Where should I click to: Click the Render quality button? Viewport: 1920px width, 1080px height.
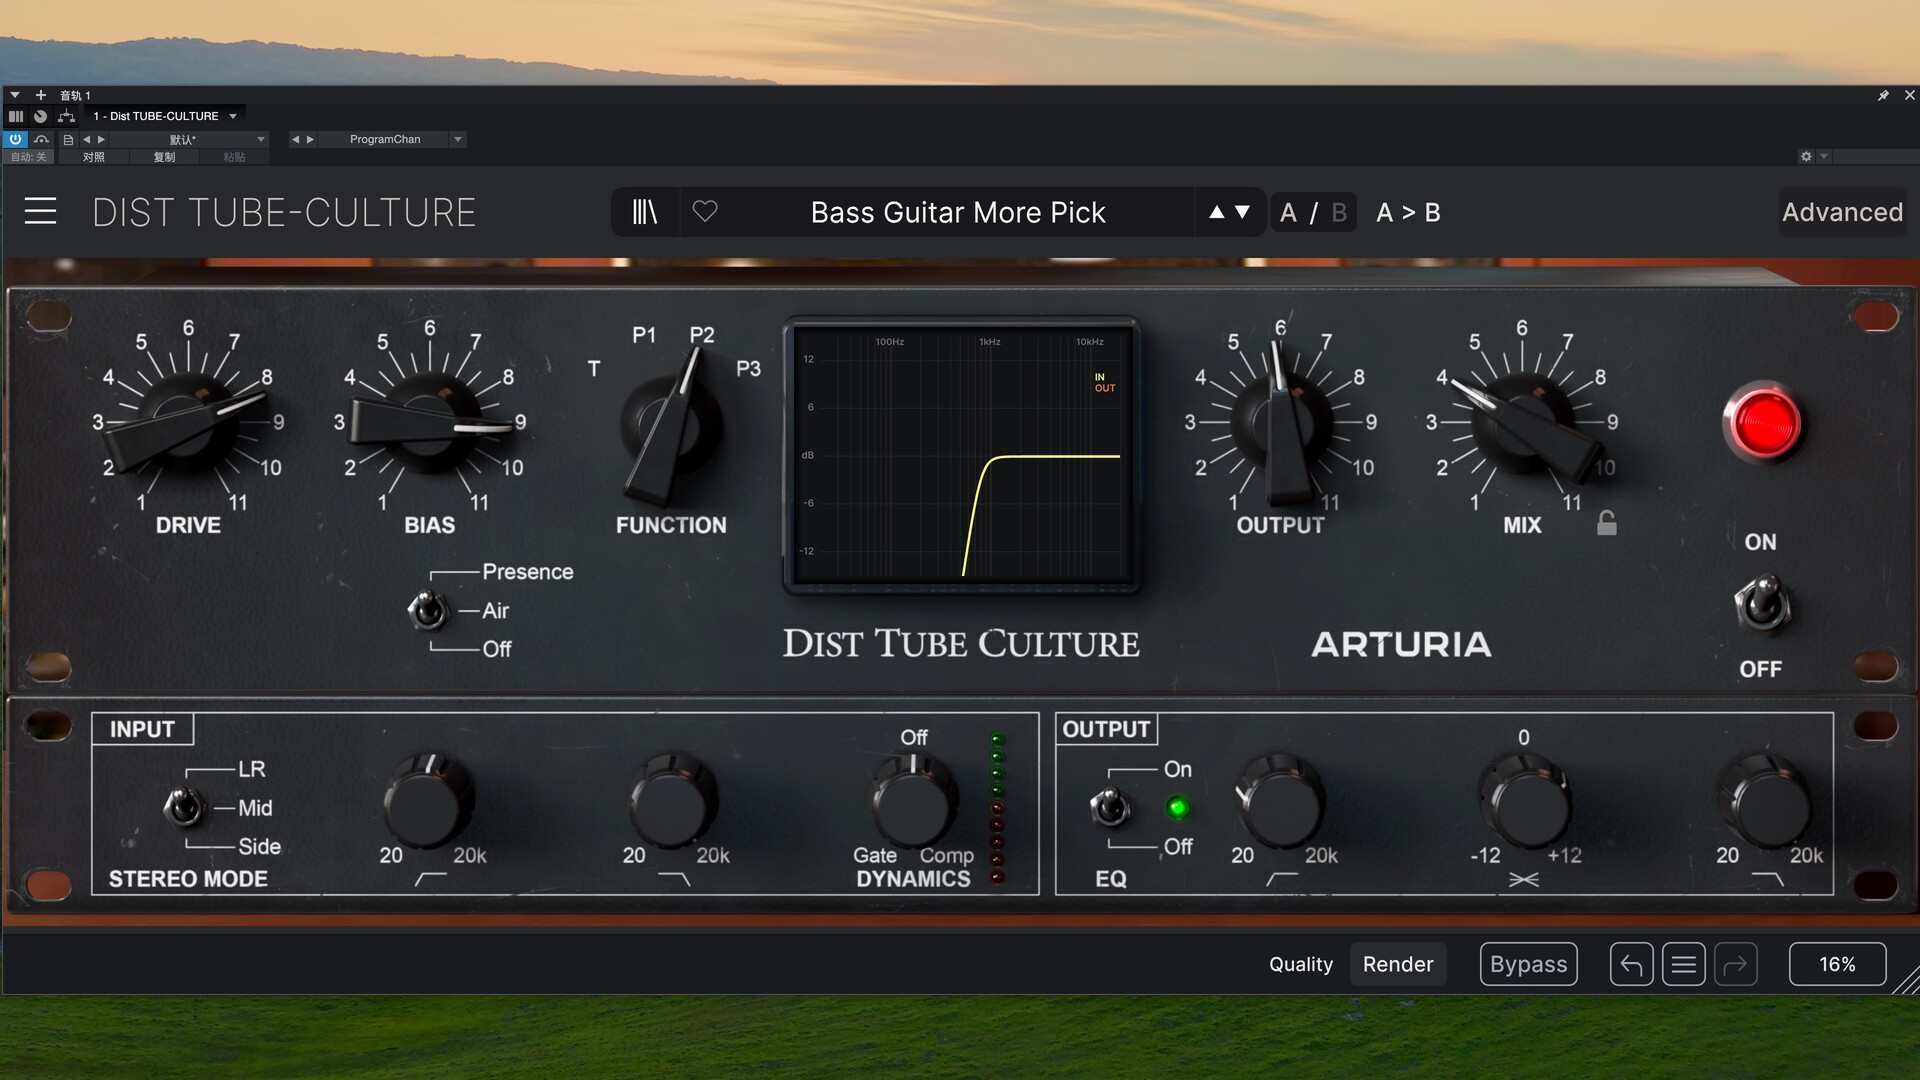point(1398,964)
